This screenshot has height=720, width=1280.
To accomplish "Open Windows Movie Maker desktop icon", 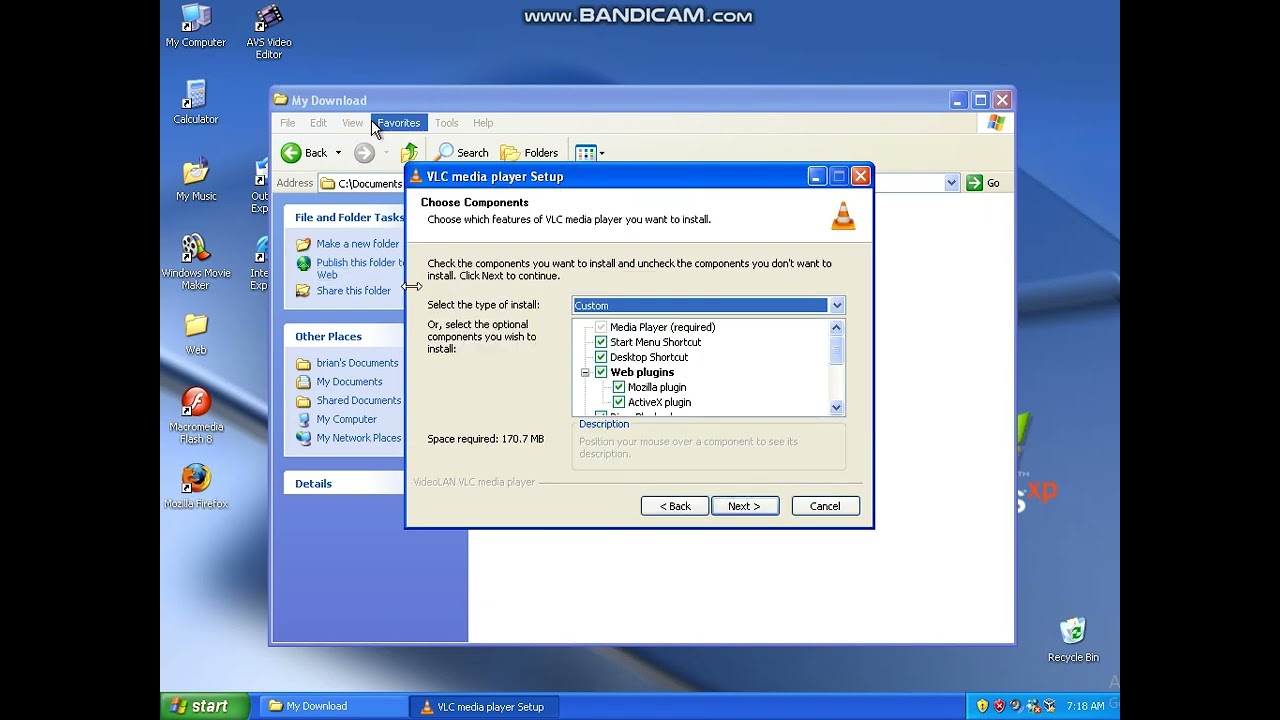I will pyautogui.click(x=196, y=262).
